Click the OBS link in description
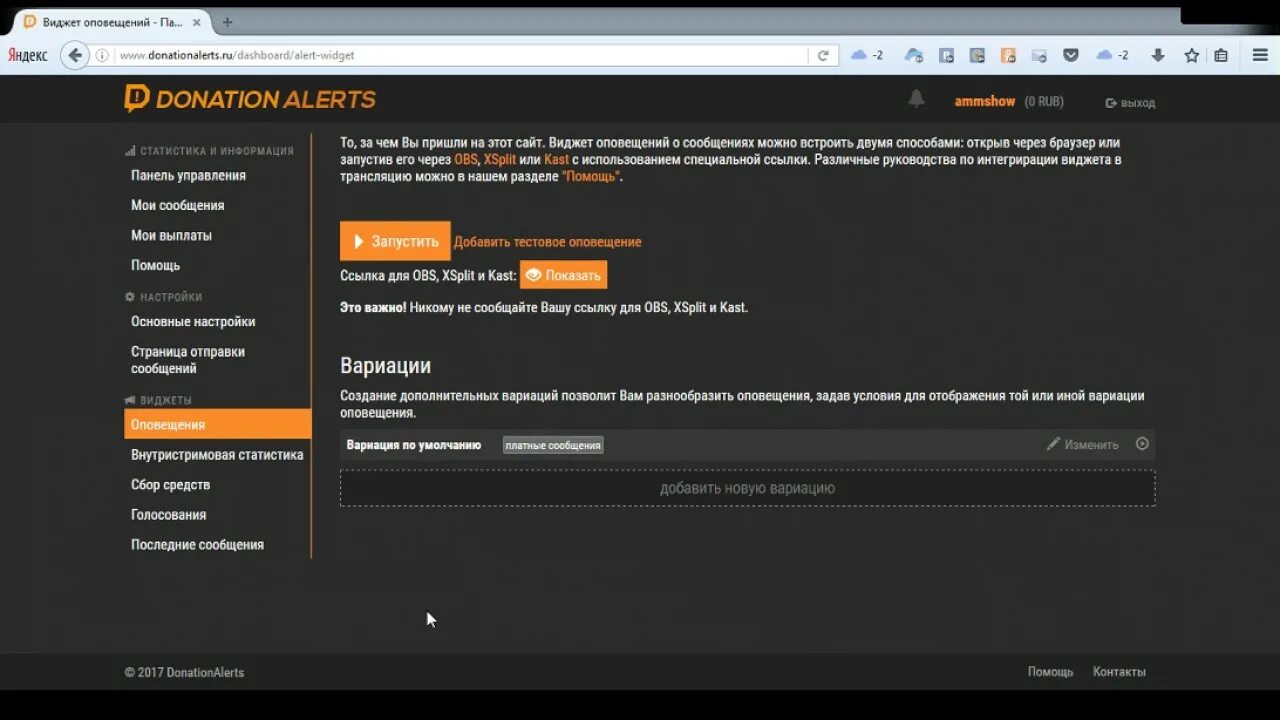This screenshot has width=1280, height=720. (x=466, y=160)
